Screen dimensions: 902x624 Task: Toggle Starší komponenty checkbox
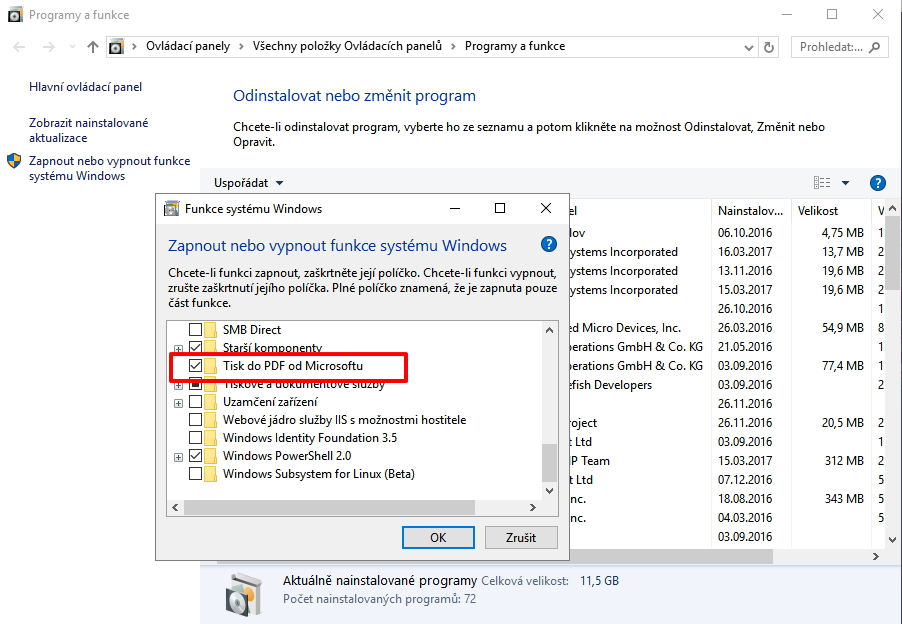point(196,347)
